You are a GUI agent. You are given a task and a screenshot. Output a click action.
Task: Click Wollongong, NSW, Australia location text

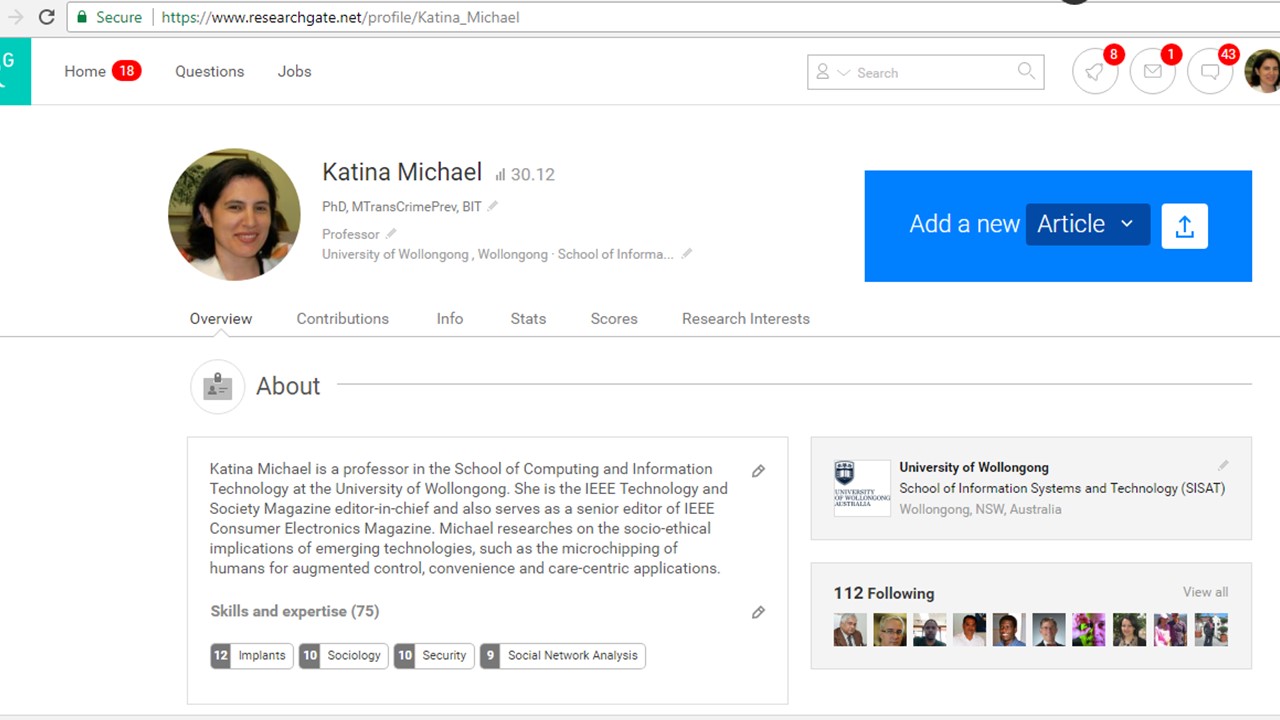tap(980, 509)
